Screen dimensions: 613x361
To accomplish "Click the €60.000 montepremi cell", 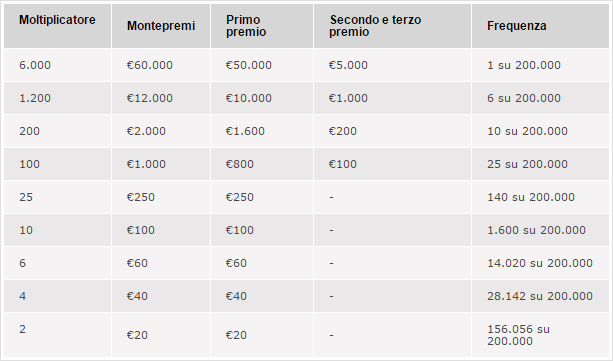I will click(x=150, y=65).
